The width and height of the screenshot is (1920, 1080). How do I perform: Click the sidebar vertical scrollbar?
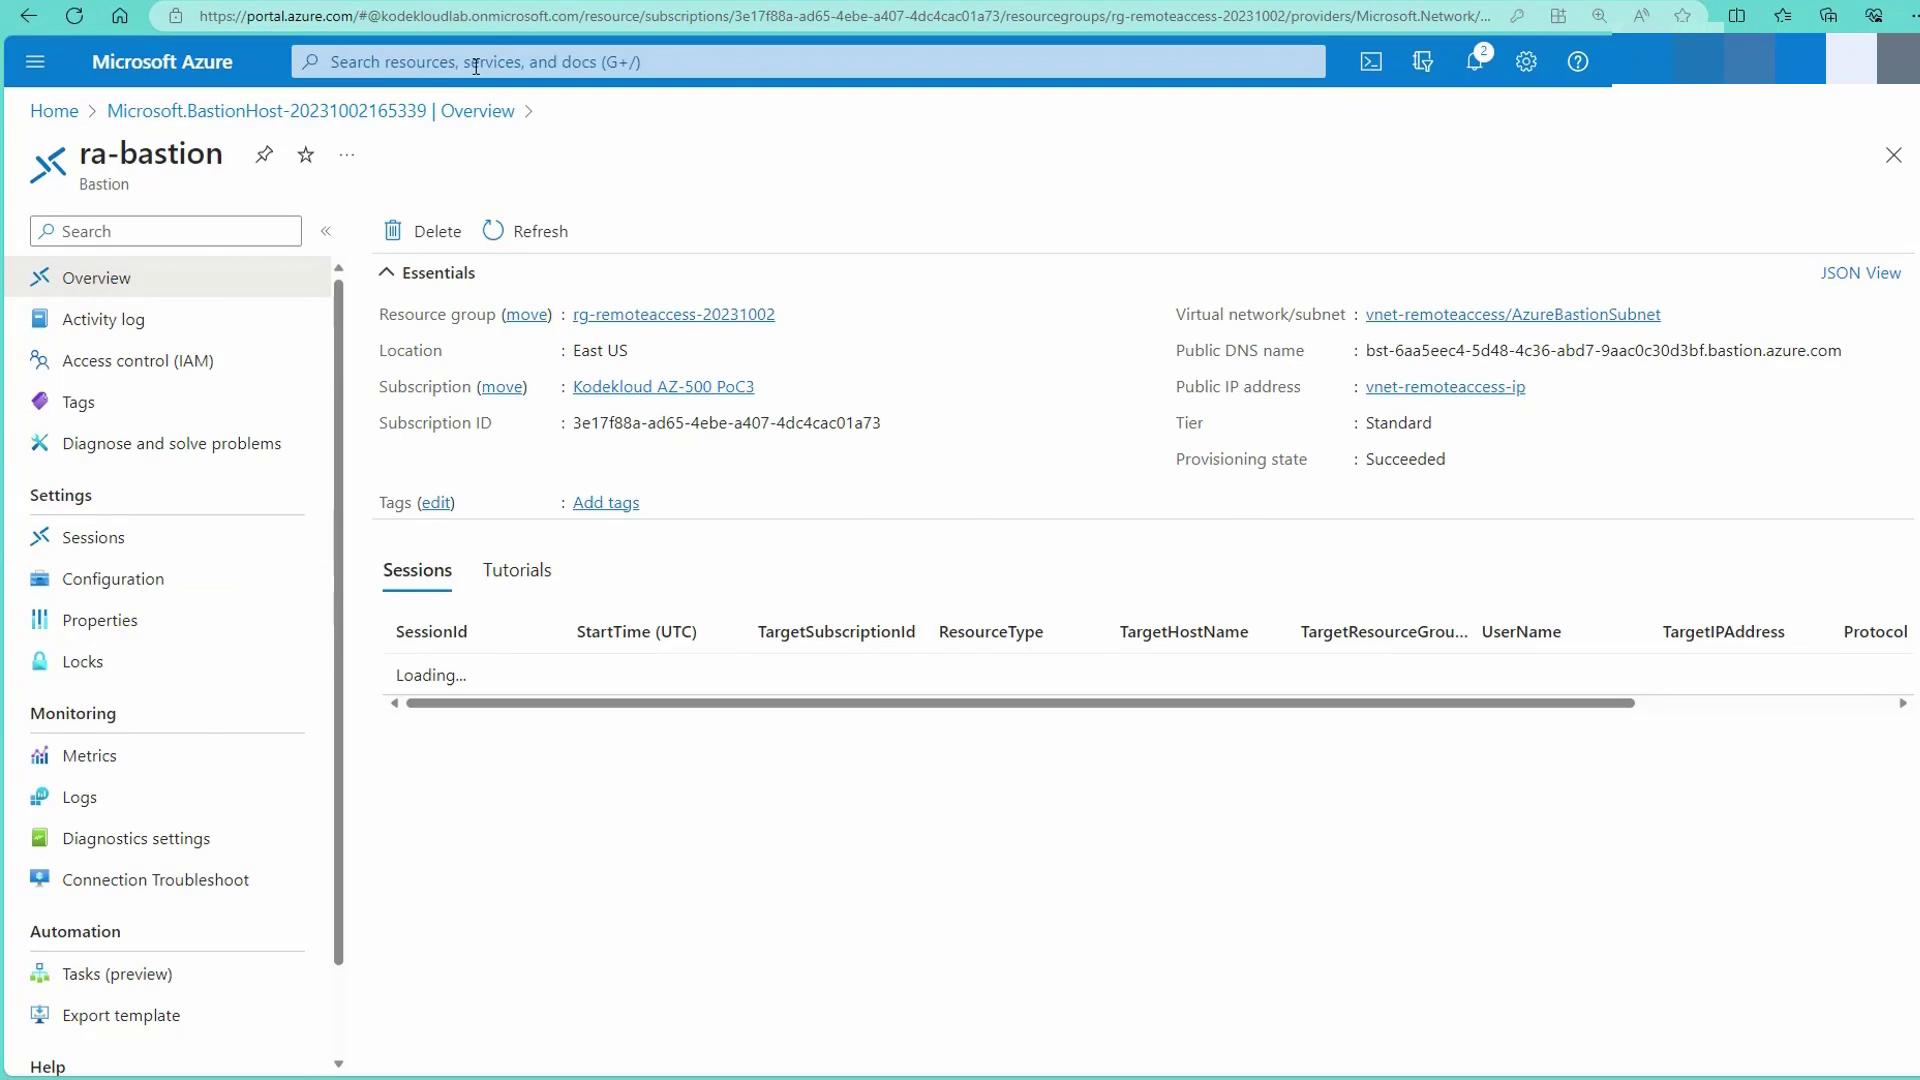(338, 622)
